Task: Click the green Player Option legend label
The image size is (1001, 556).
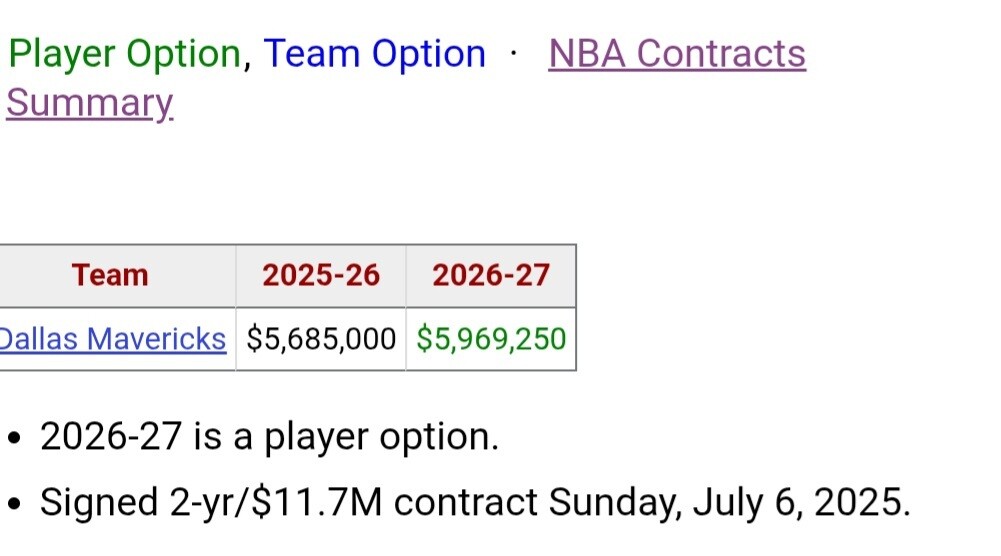Action: (x=124, y=53)
